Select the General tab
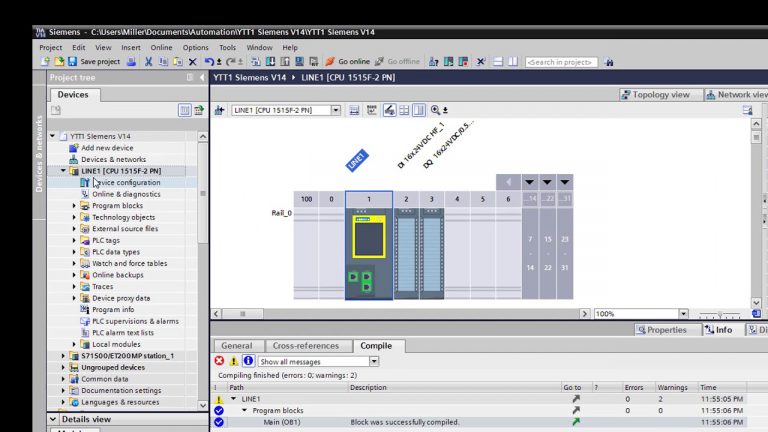This screenshot has width=768, height=432. (237, 346)
